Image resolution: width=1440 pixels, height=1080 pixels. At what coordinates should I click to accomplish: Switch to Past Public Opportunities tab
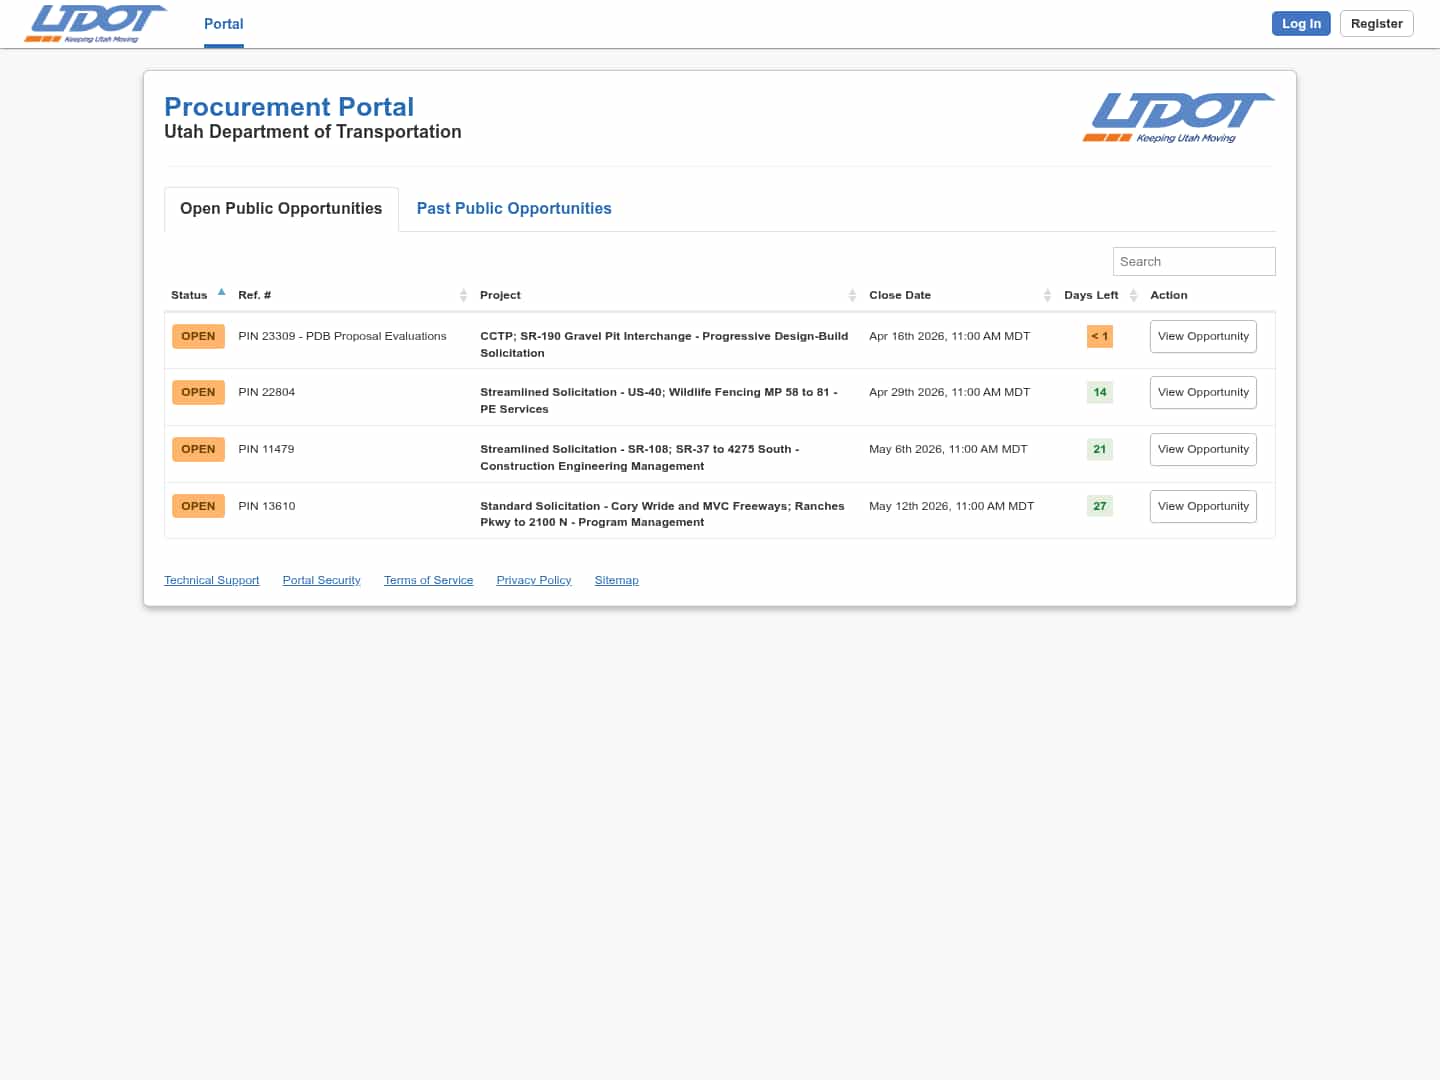click(x=514, y=209)
